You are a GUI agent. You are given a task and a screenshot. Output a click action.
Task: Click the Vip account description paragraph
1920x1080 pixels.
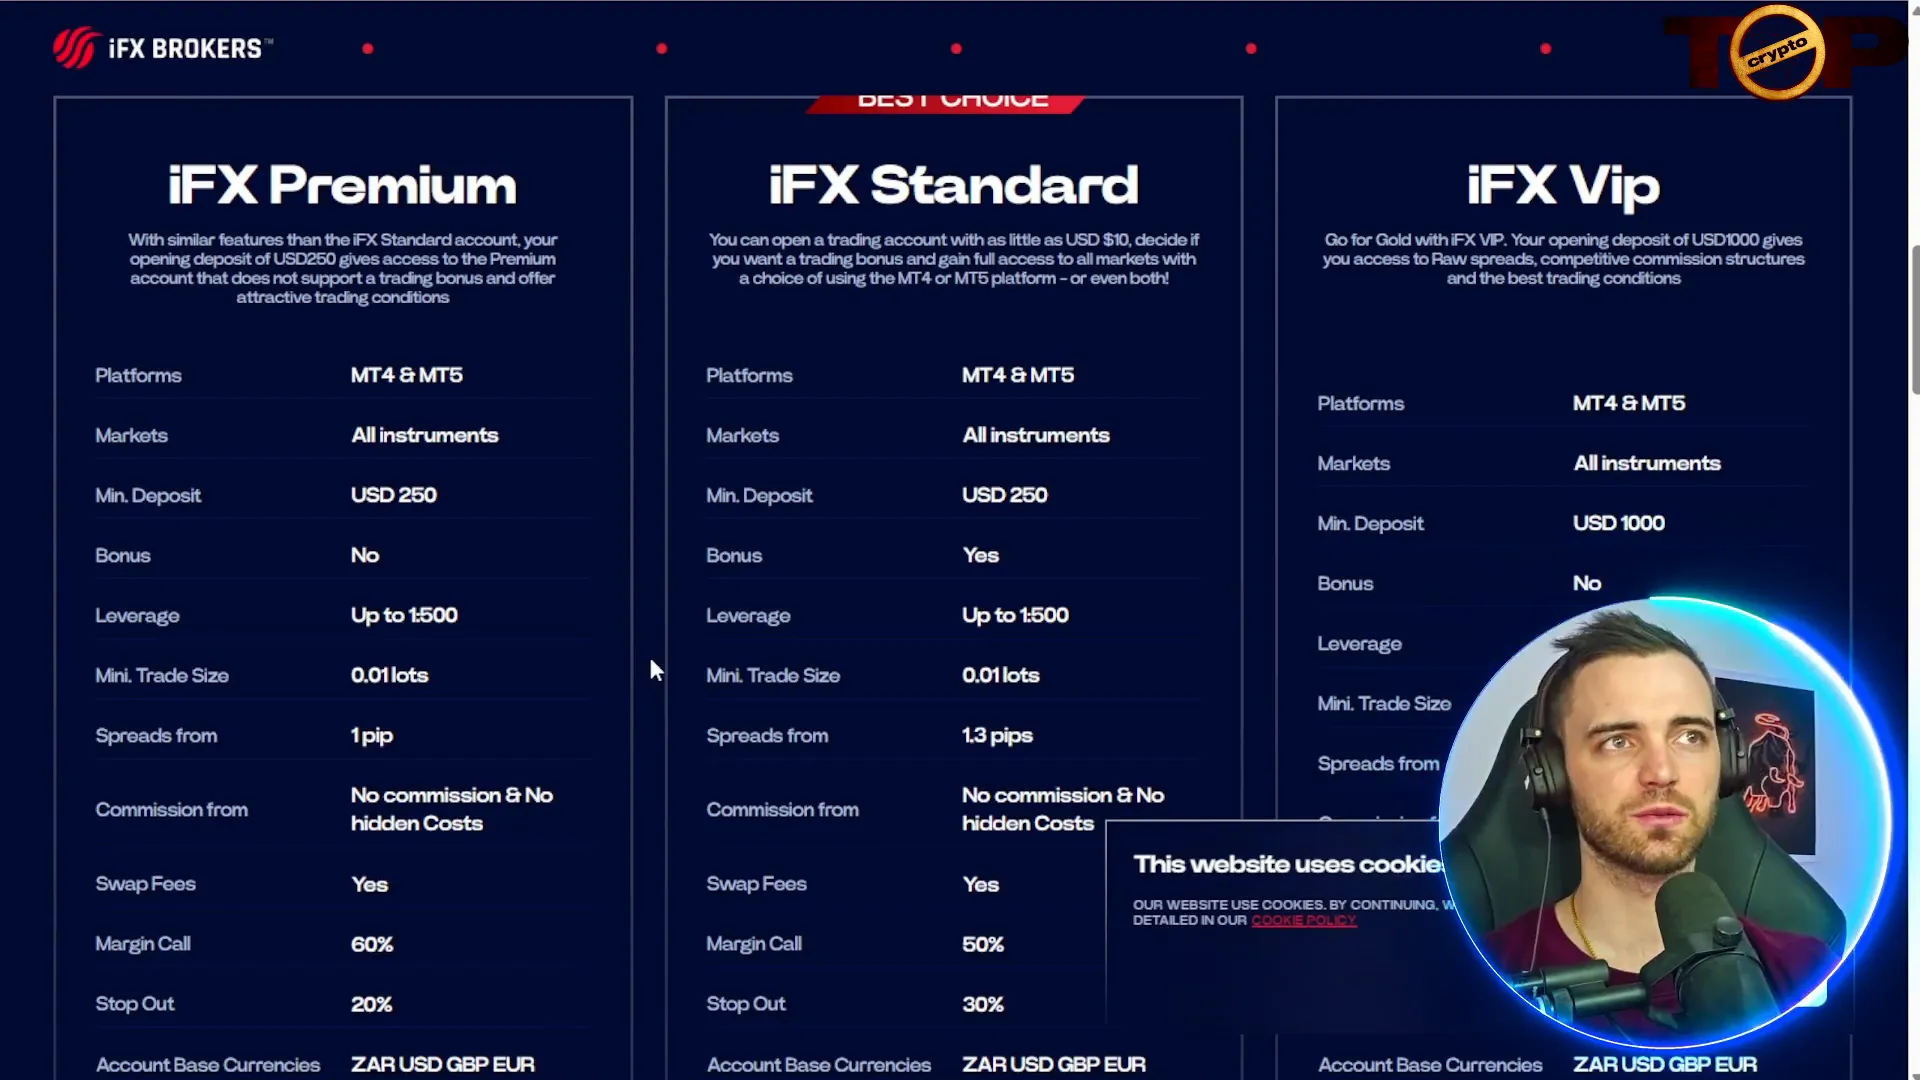(x=1563, y=259)
